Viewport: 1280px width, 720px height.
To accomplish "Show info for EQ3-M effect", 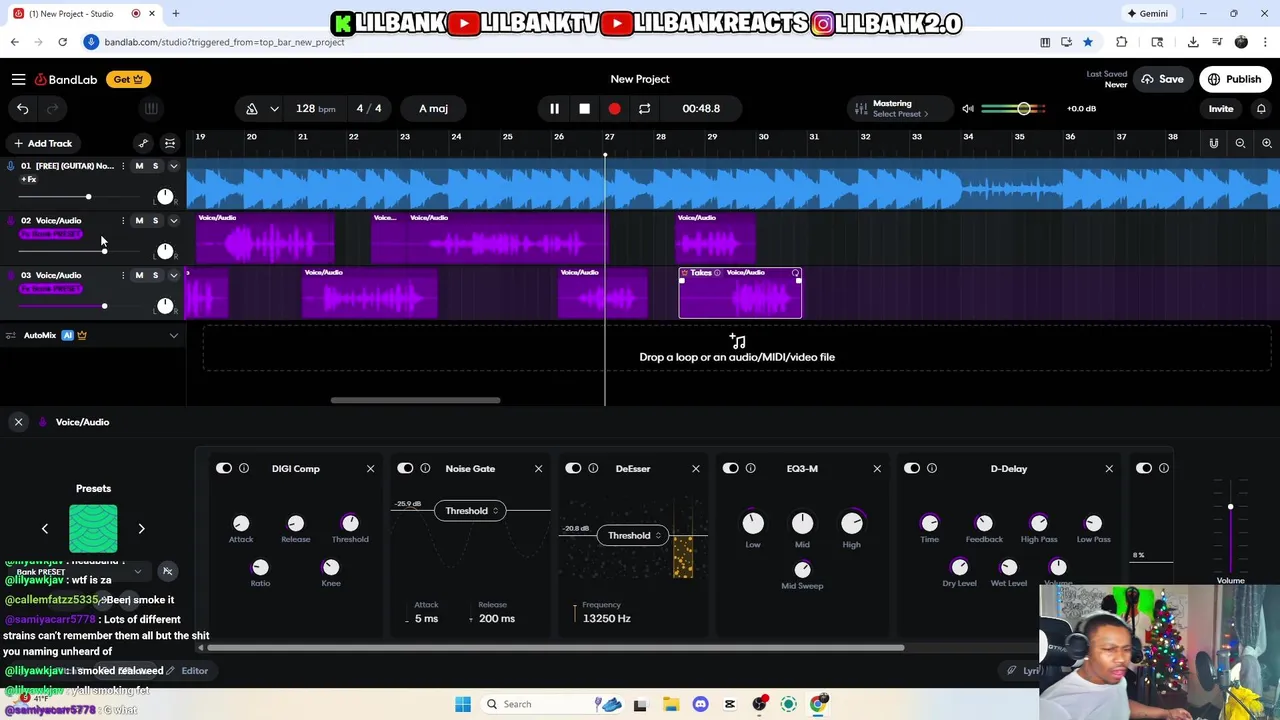I will pos(750,468).
